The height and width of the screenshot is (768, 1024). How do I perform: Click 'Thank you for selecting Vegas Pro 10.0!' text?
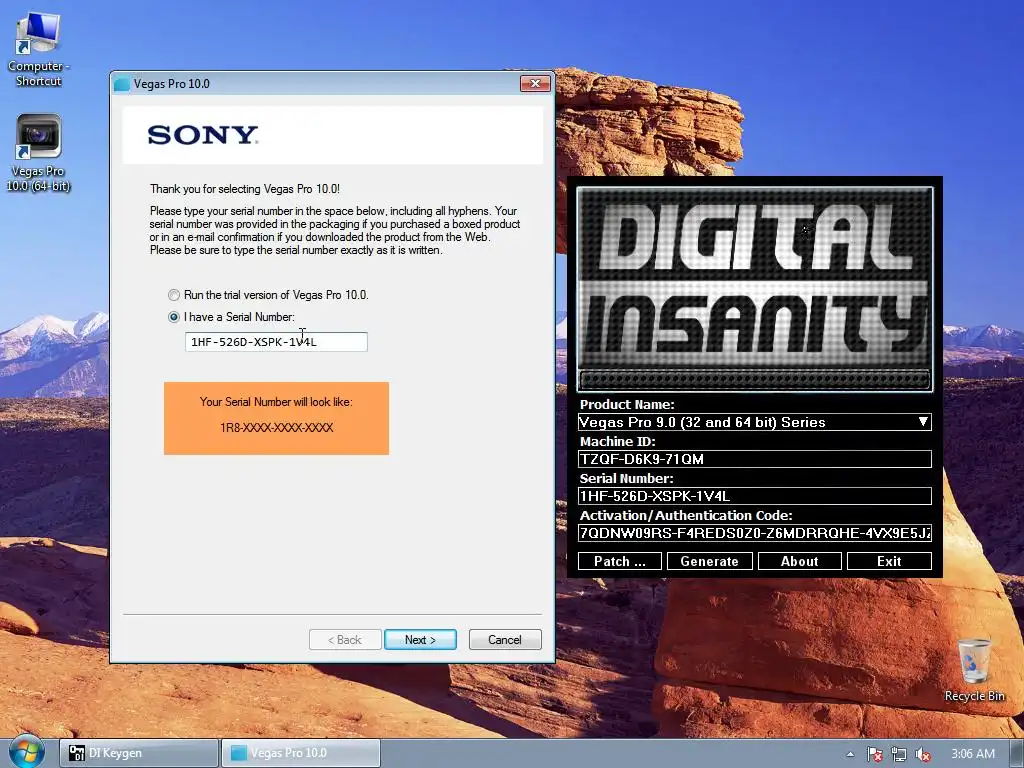pos(245,189)
